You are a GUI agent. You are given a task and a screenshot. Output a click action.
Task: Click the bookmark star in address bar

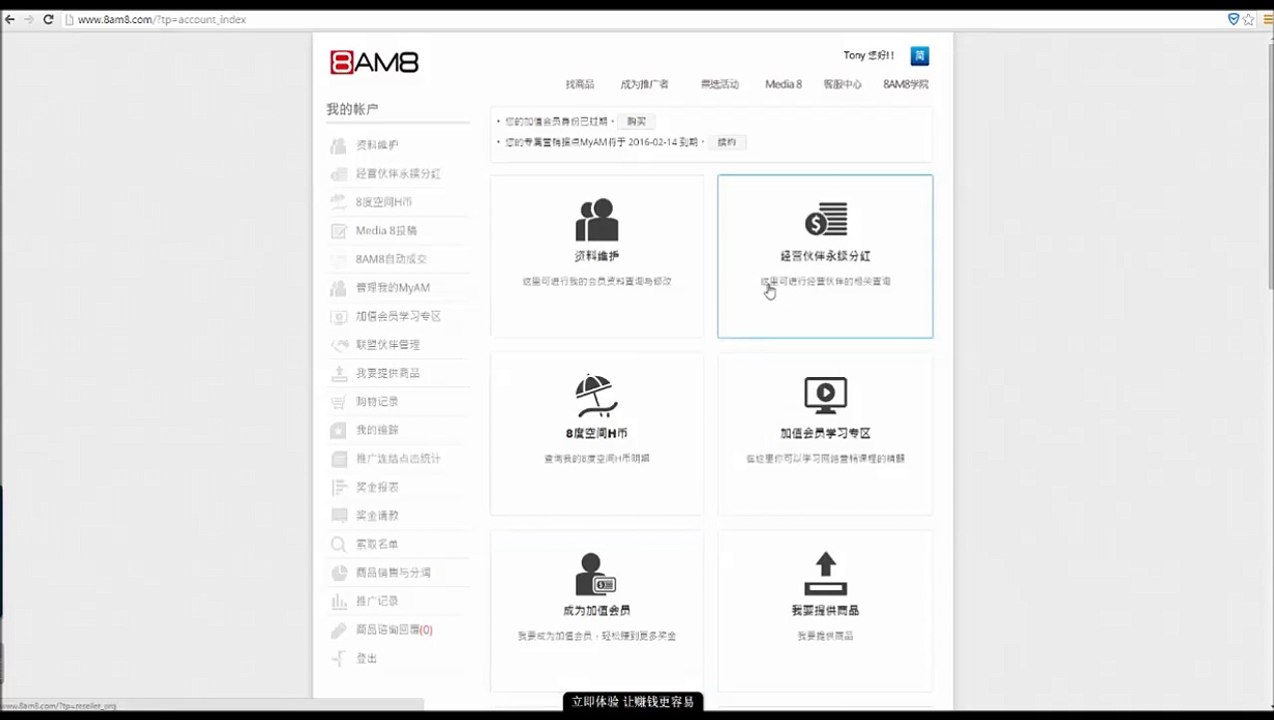tap(1249, 19)
